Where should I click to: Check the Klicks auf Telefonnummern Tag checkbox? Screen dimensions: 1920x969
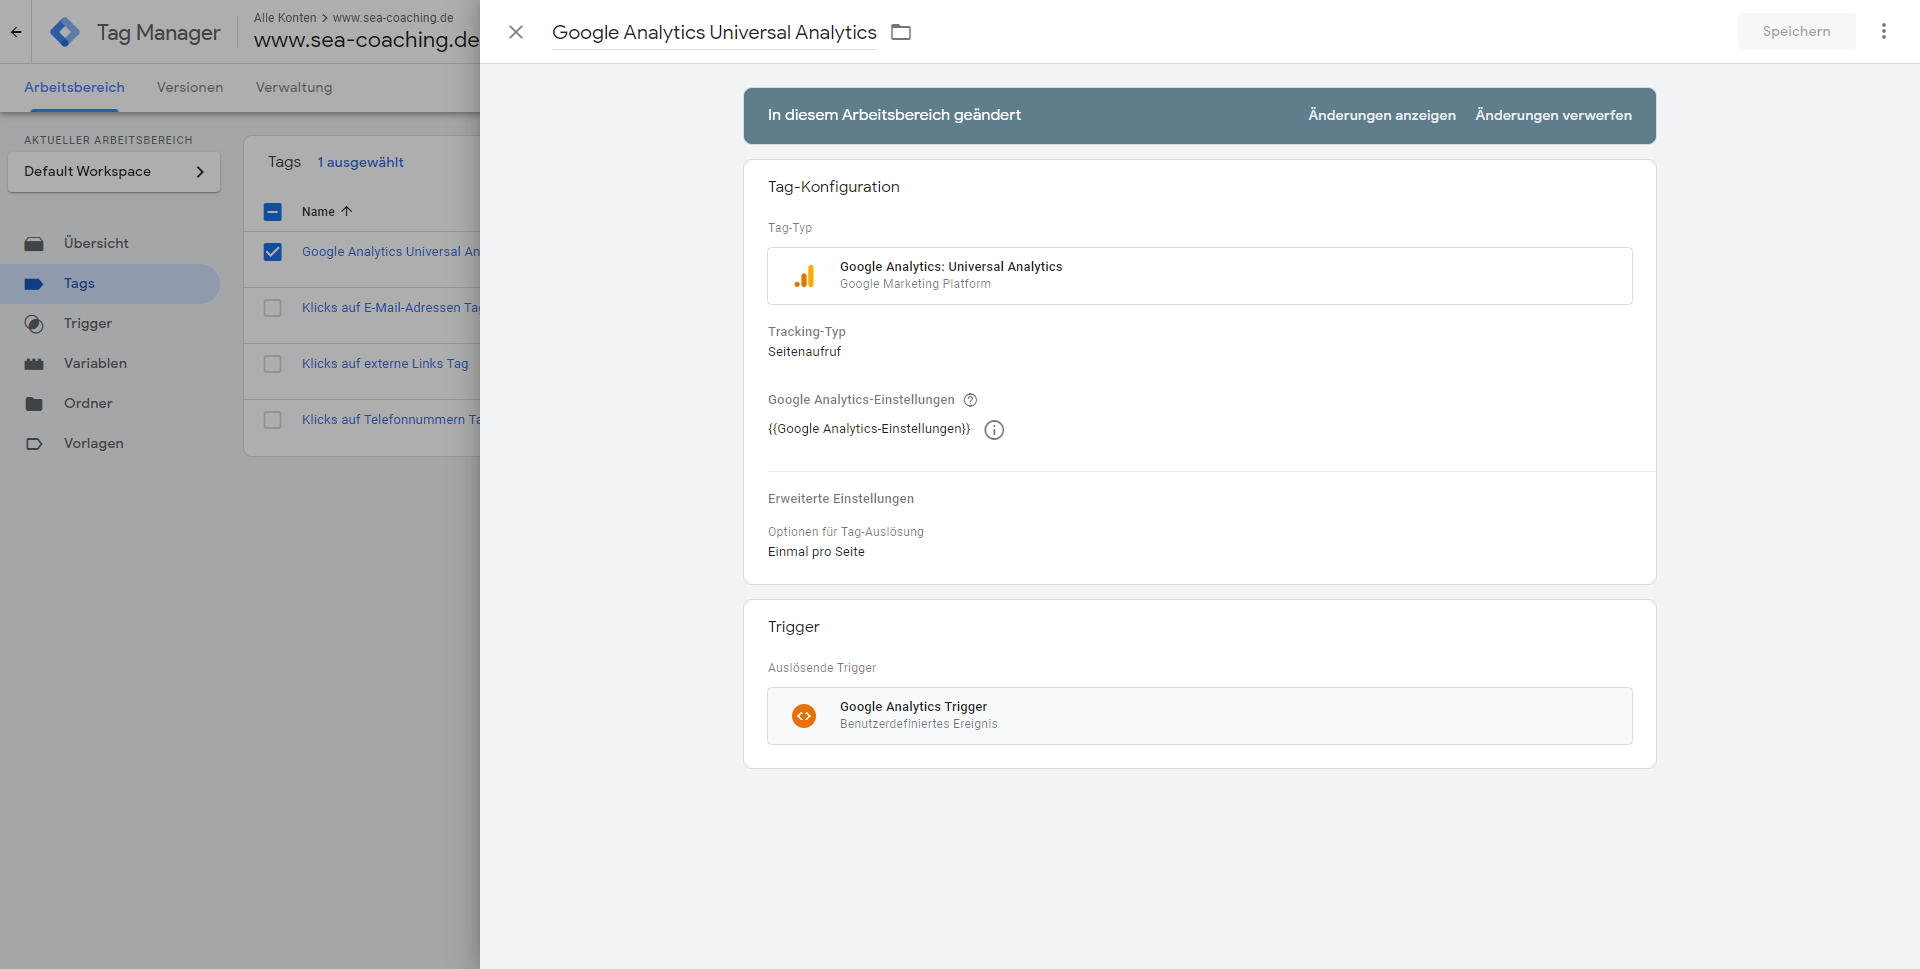tap(273, 420)
